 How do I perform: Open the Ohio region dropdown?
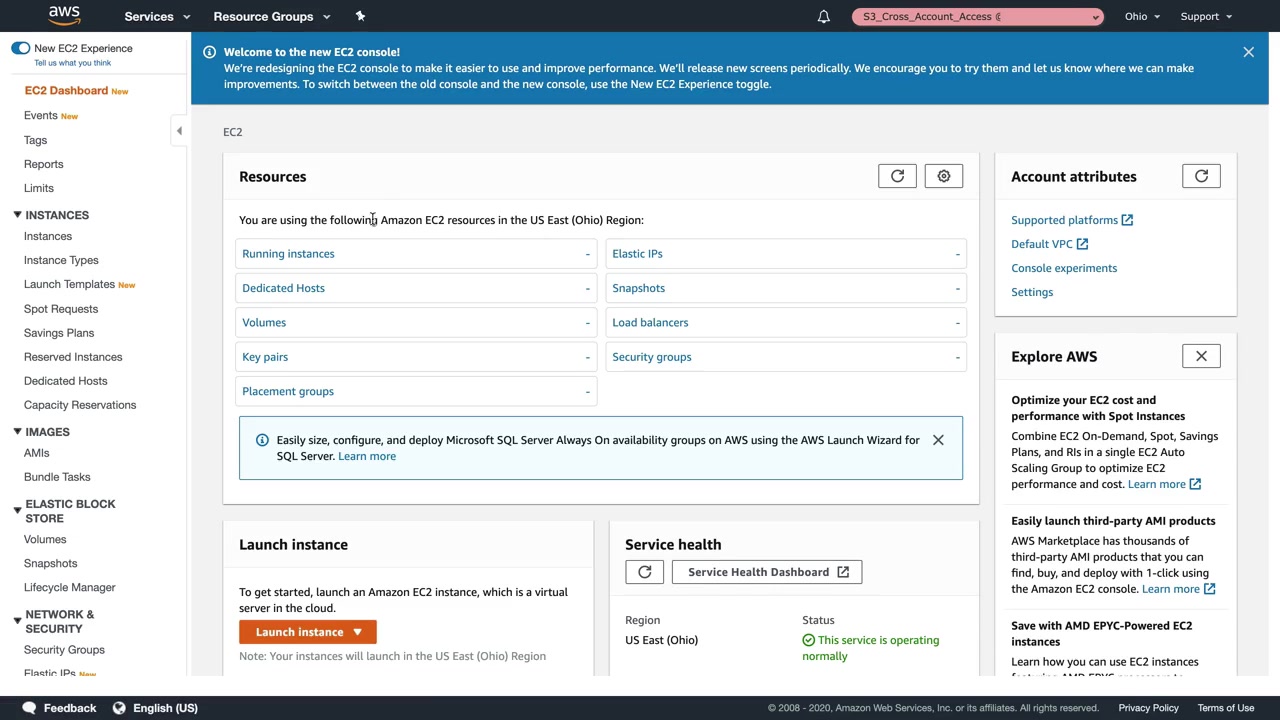pos(1142,16)
